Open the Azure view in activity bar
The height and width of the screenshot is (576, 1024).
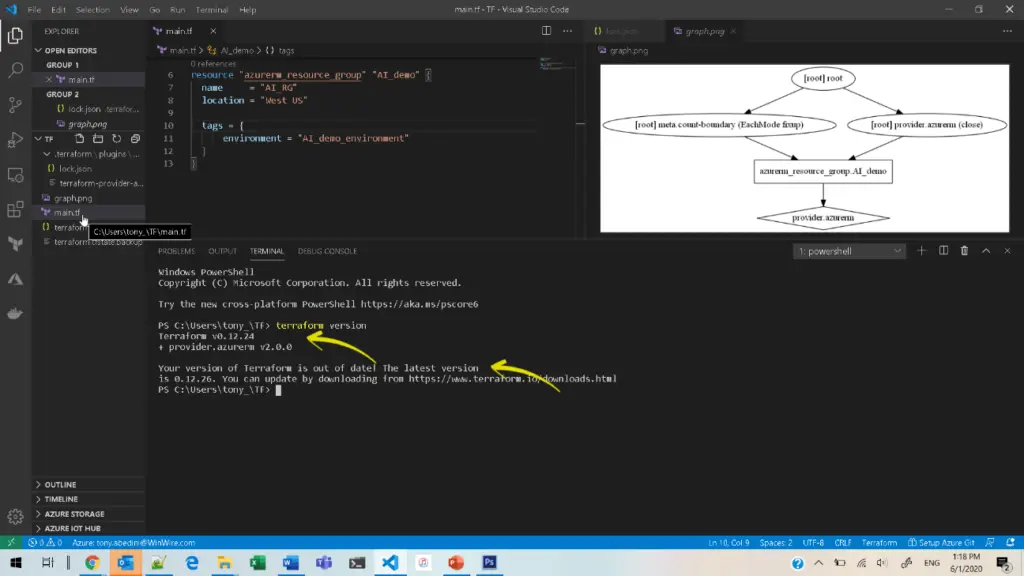15,279
